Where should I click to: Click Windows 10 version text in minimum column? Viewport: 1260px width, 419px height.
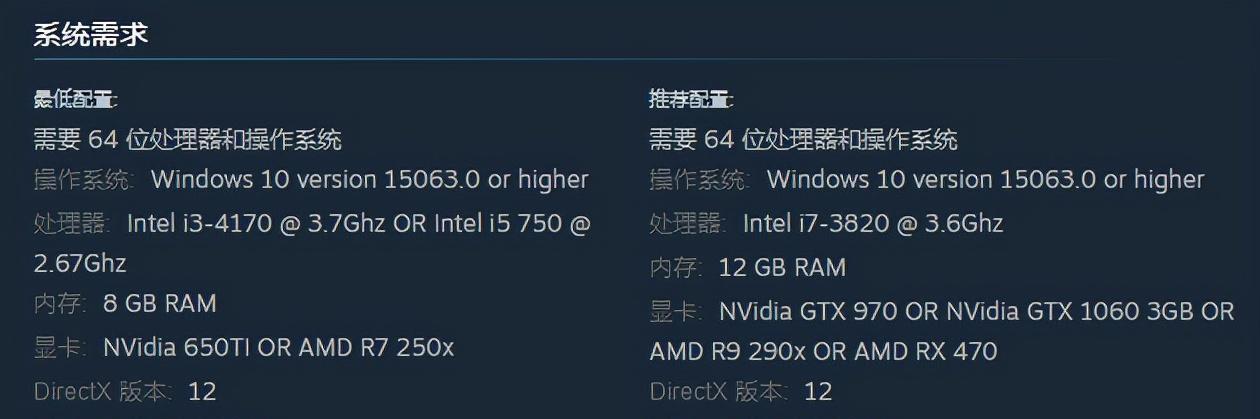pos(370,180)
